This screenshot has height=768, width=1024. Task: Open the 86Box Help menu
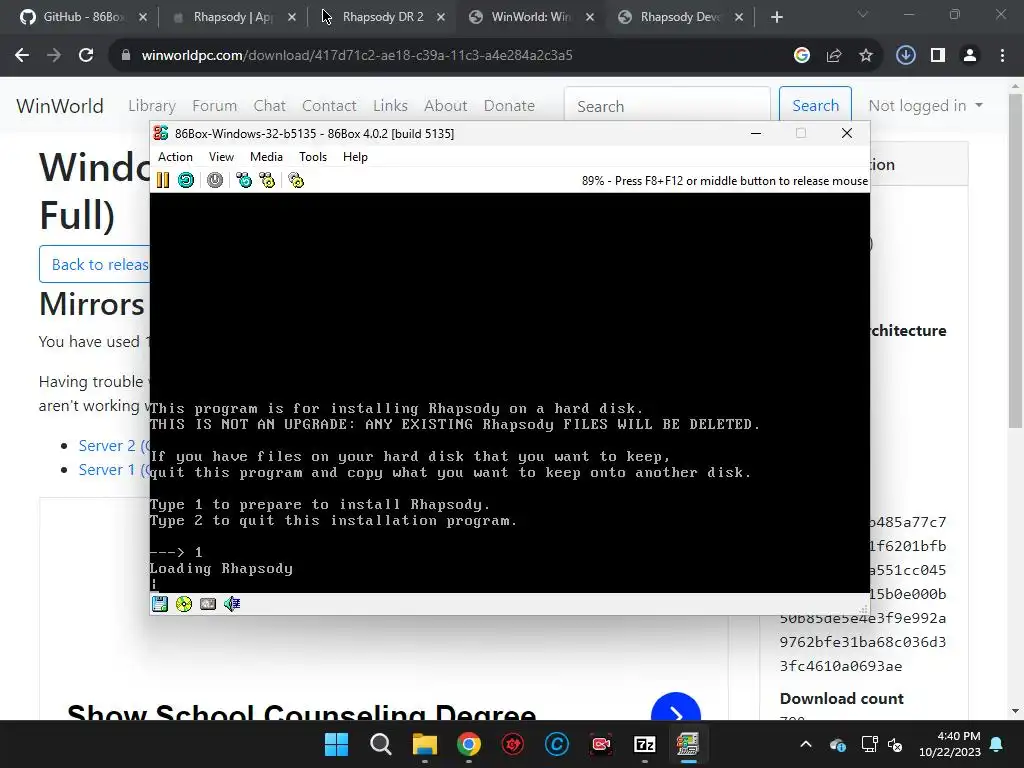point(355,157)
